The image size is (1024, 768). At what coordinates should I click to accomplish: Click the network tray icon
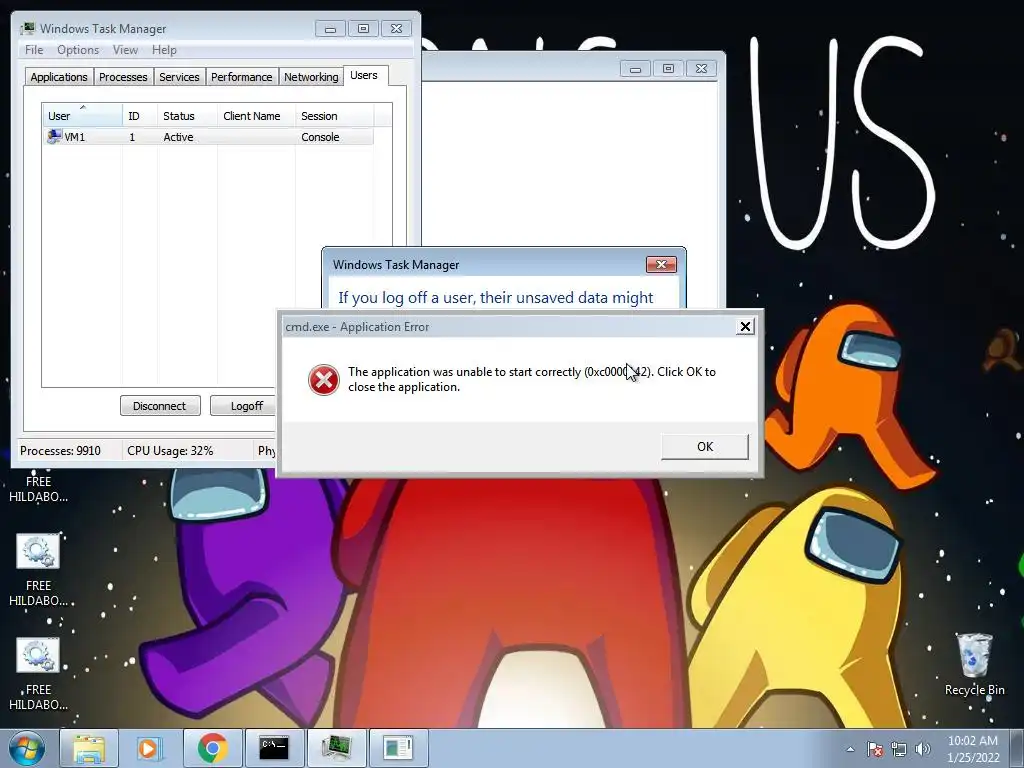(899, 749)
